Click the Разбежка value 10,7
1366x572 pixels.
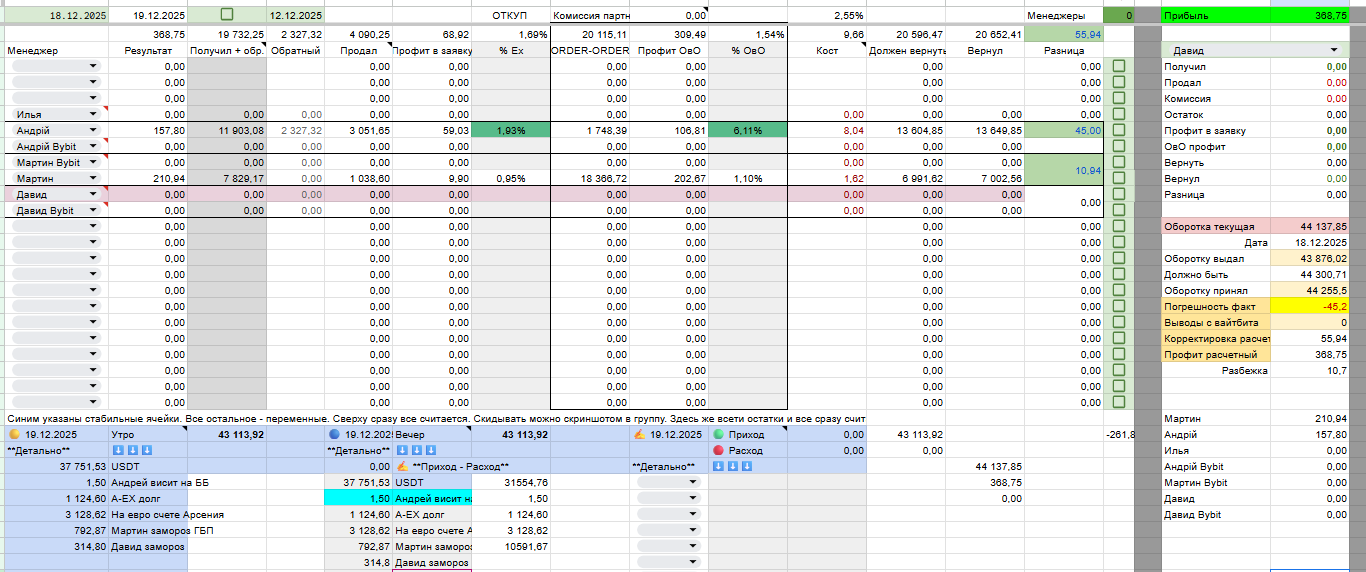tap(1310, 370)
